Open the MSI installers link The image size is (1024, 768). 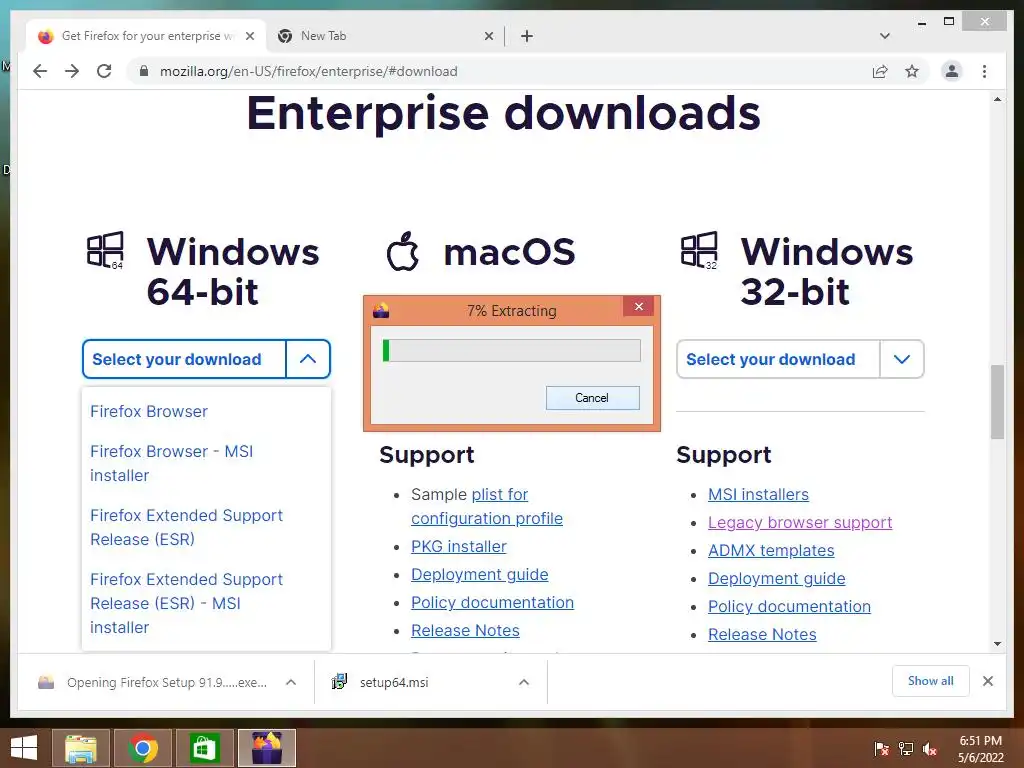pos(758,494)
